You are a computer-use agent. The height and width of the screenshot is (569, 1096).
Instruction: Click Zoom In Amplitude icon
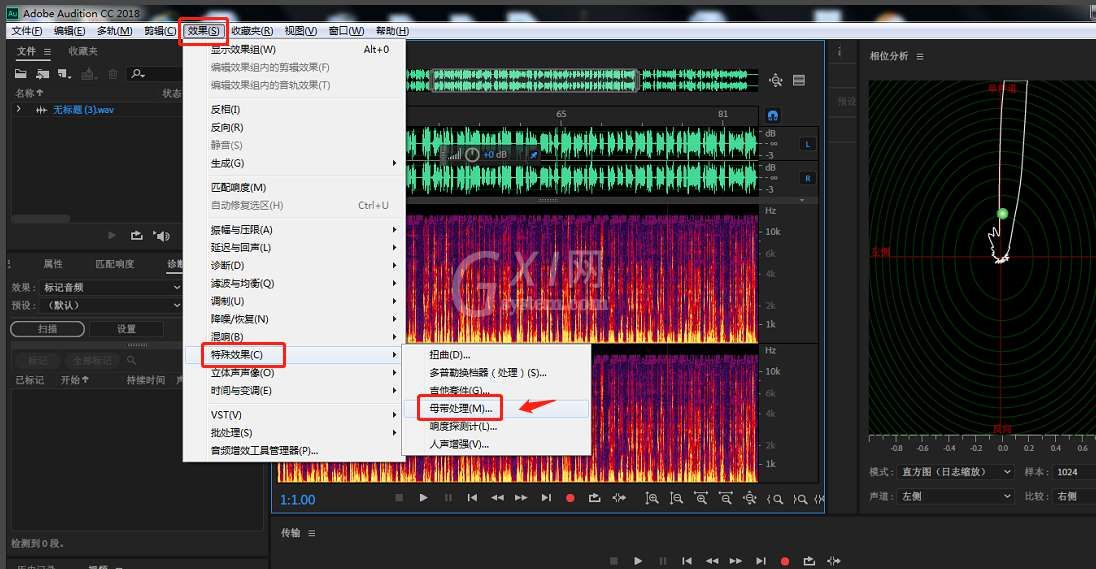pyautogui.click(x=651, y=498)
